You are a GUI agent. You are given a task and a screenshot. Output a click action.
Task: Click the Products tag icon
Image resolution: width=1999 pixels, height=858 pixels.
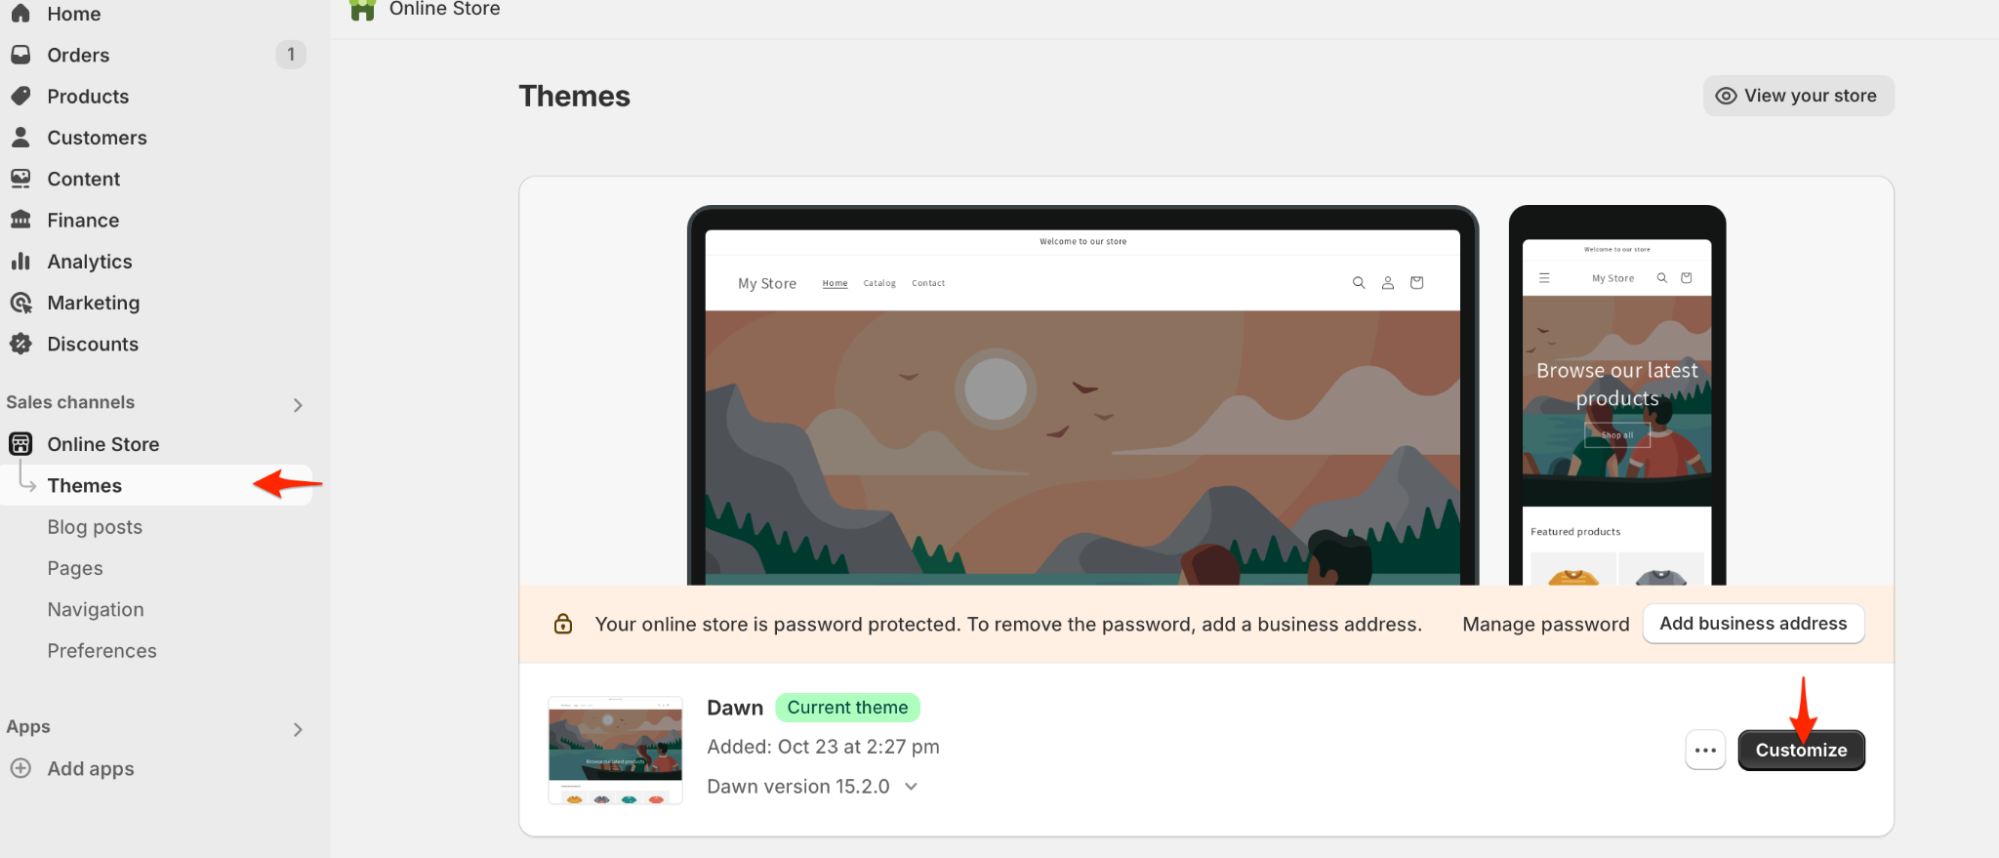(x=20, y=96)
